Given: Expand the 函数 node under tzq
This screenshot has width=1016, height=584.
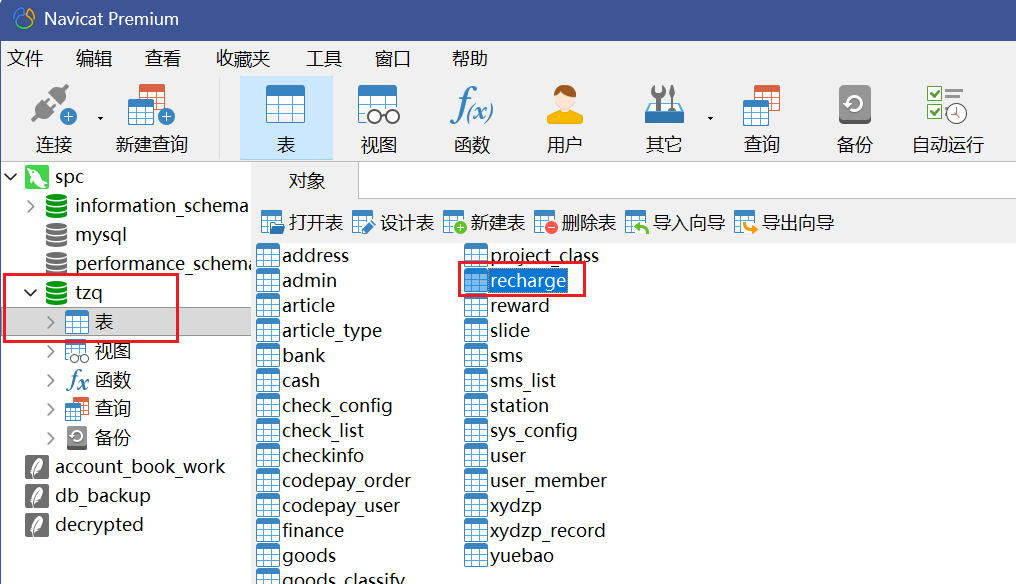Looking at the screenshot, I should tap(51, 381).
